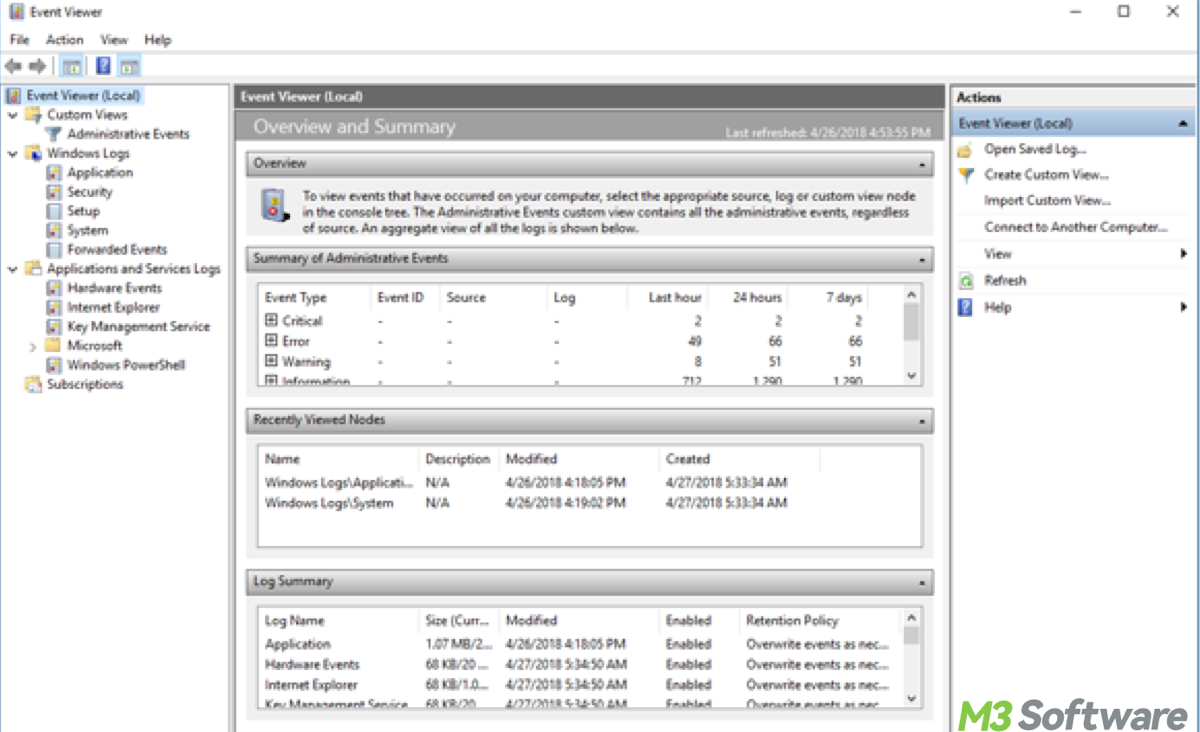Open Help submenu in Actions pane
Screen dimensions: 1200x732
pos(1072,307)
